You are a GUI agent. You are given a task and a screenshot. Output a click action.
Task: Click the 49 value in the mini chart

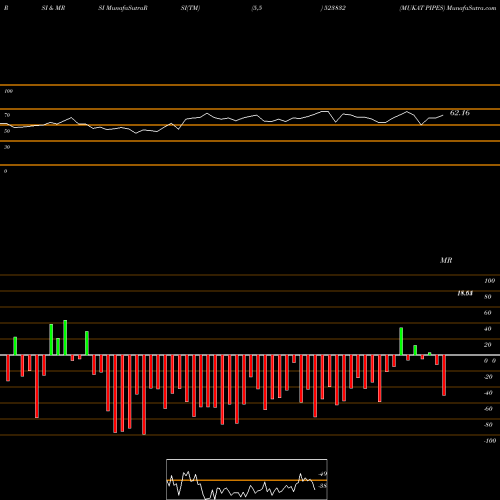point(323,474)
